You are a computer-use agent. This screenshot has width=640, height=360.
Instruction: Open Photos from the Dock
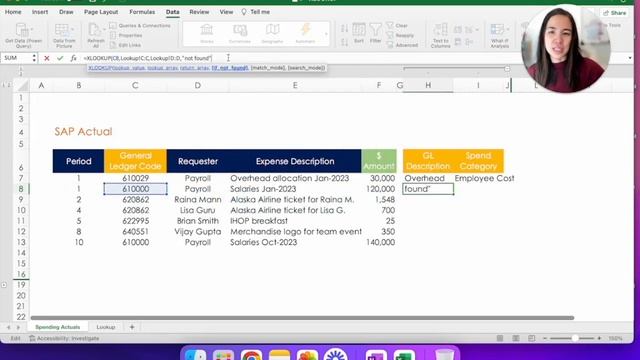pyautogui.click(x=307, y=356)
